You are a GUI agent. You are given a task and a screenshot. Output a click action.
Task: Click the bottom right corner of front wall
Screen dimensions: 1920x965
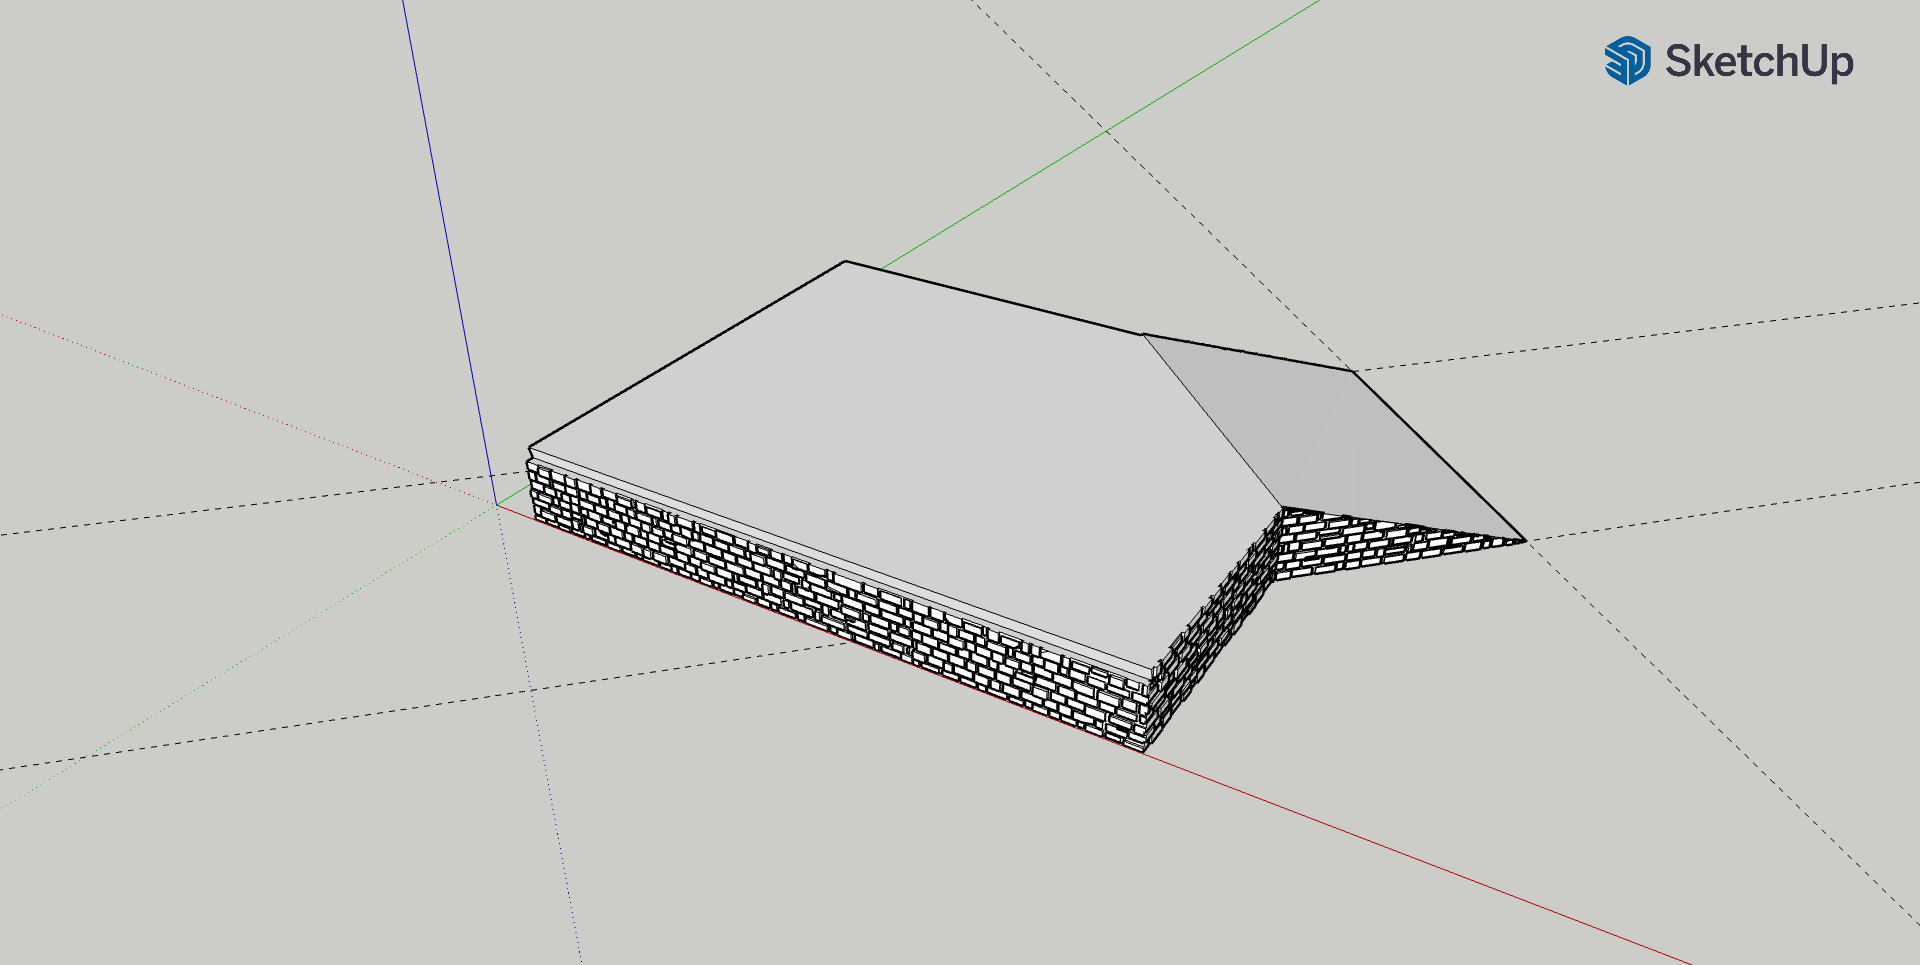point(1144,750)
